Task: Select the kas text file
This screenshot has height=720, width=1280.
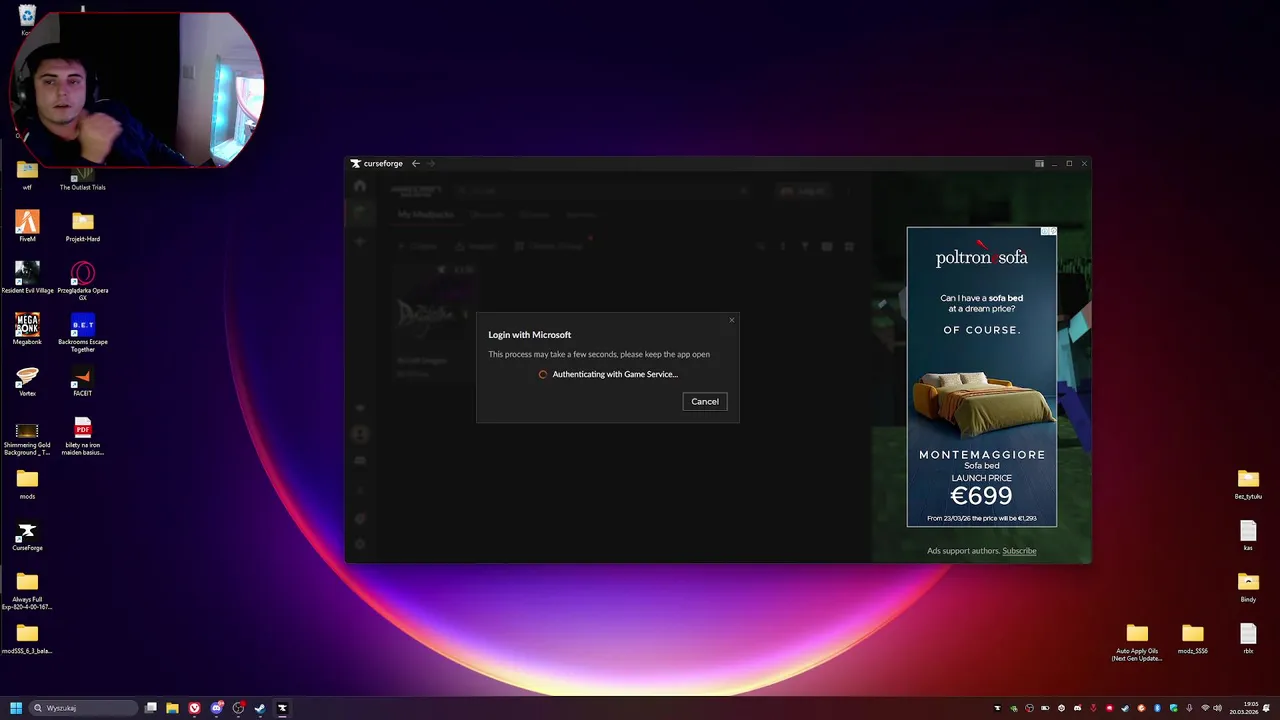Action: point(1248,536)
